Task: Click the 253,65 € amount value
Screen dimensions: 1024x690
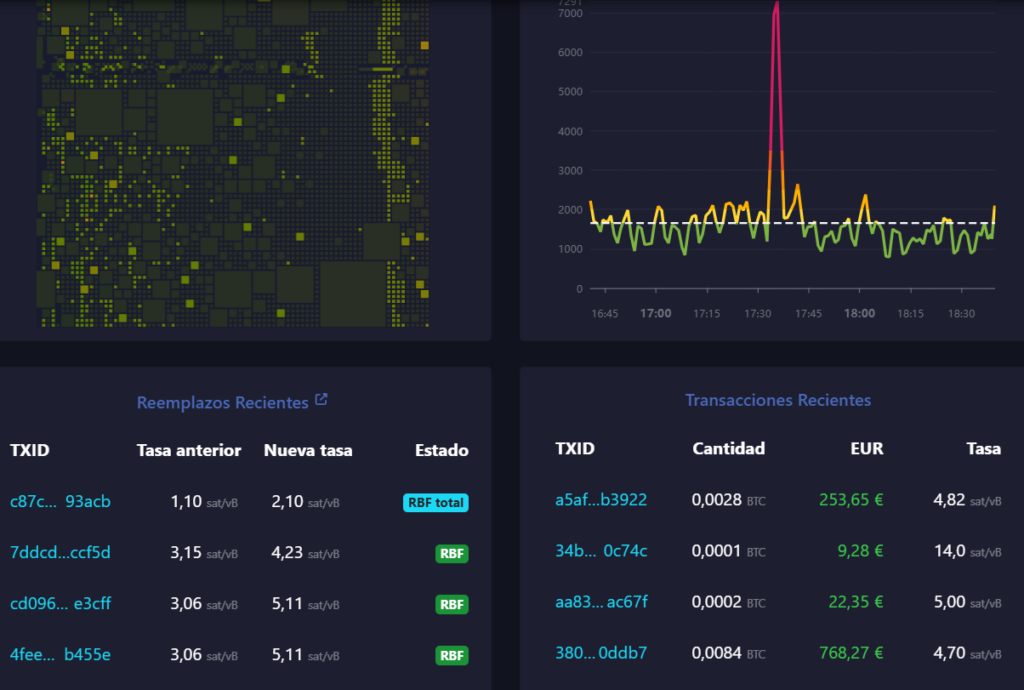Action: (x=851, y=500)
